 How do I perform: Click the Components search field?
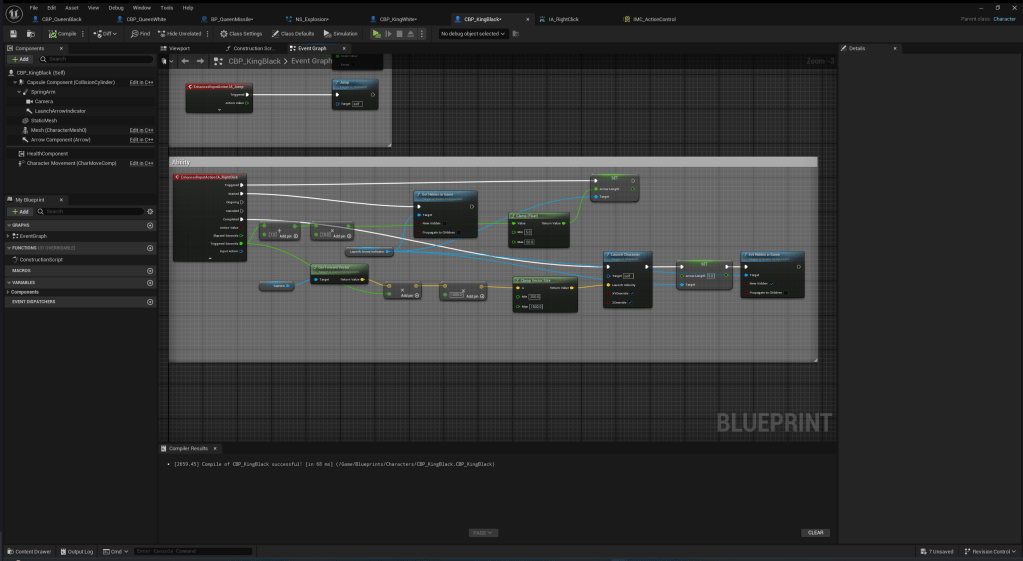click(x=95, y=60)
